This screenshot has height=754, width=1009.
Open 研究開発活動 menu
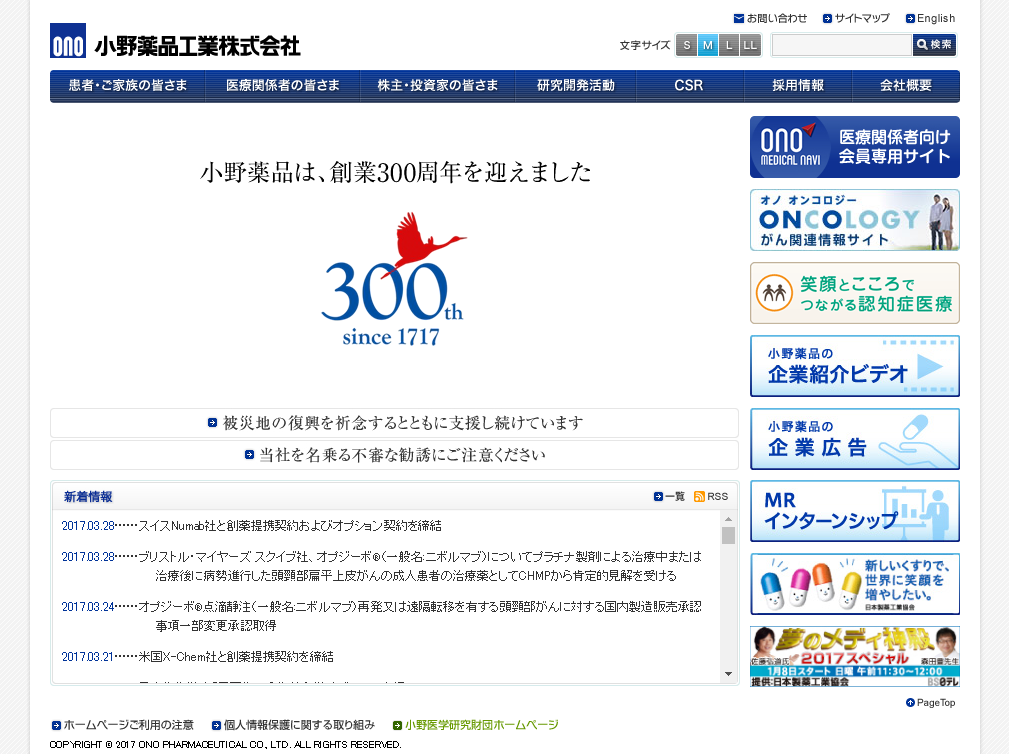click(576, 86)
